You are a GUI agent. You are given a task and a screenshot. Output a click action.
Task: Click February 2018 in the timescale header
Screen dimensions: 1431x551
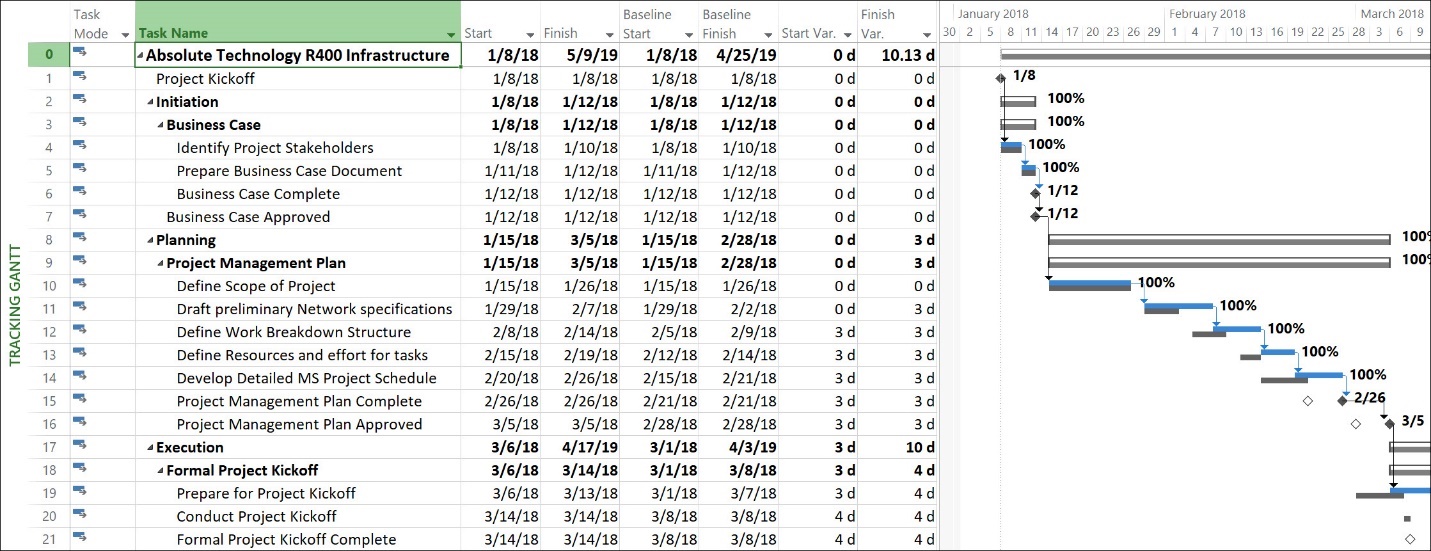pos(1207,14)
